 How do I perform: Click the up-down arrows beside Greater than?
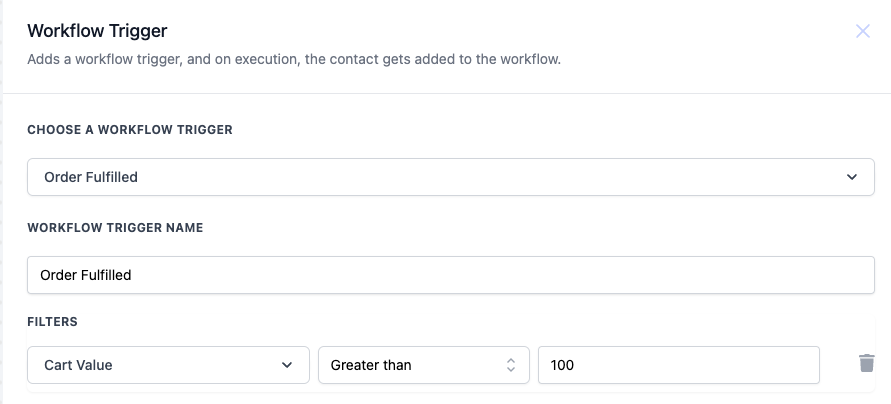[510, 365]
